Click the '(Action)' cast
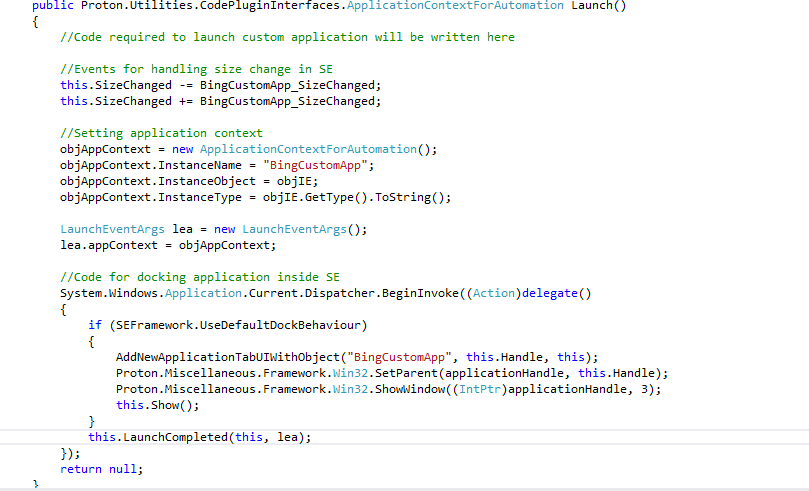 coord(494,293)
